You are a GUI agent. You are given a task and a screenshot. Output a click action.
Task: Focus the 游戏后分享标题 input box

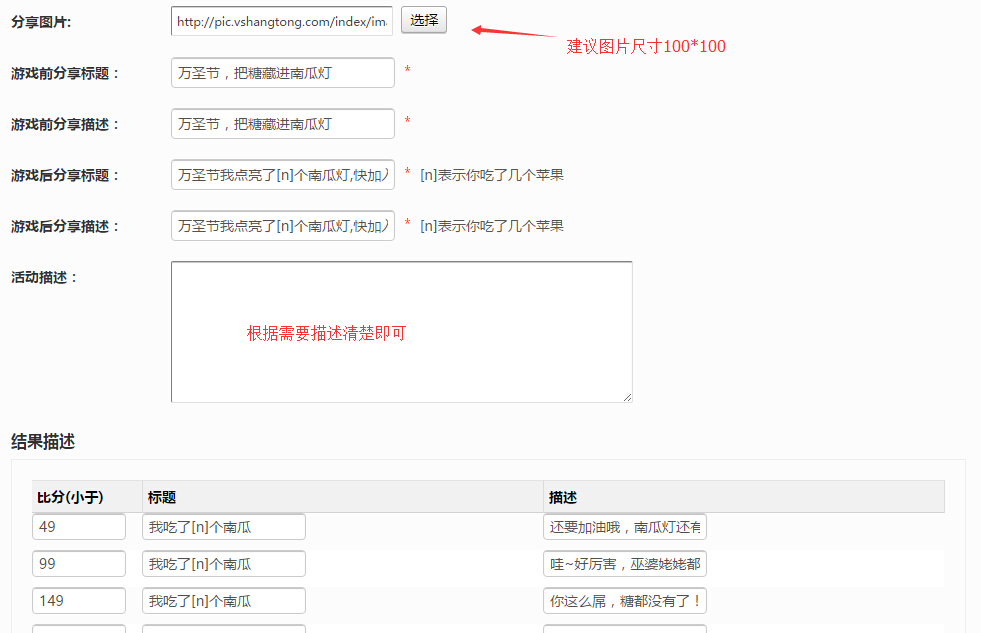point(282,175)
